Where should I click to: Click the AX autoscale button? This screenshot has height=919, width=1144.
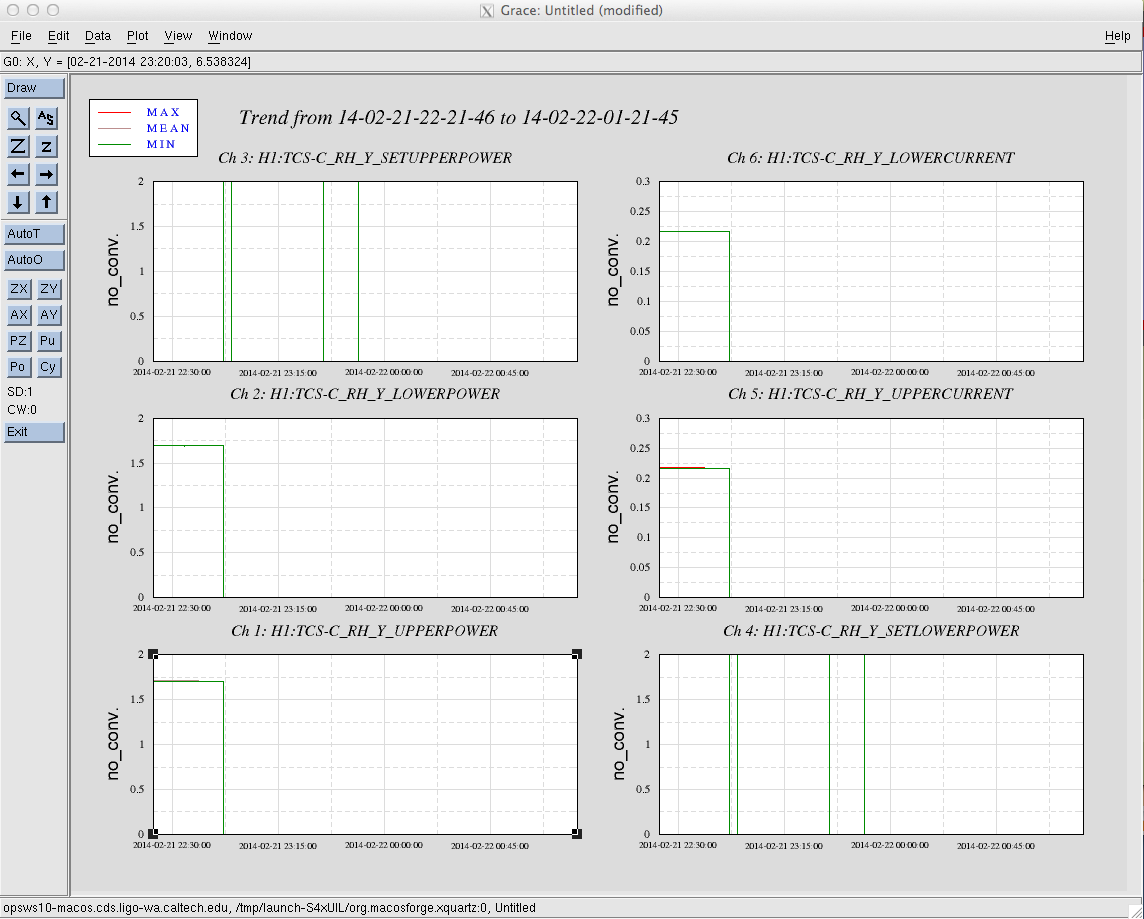pos(19,315)
